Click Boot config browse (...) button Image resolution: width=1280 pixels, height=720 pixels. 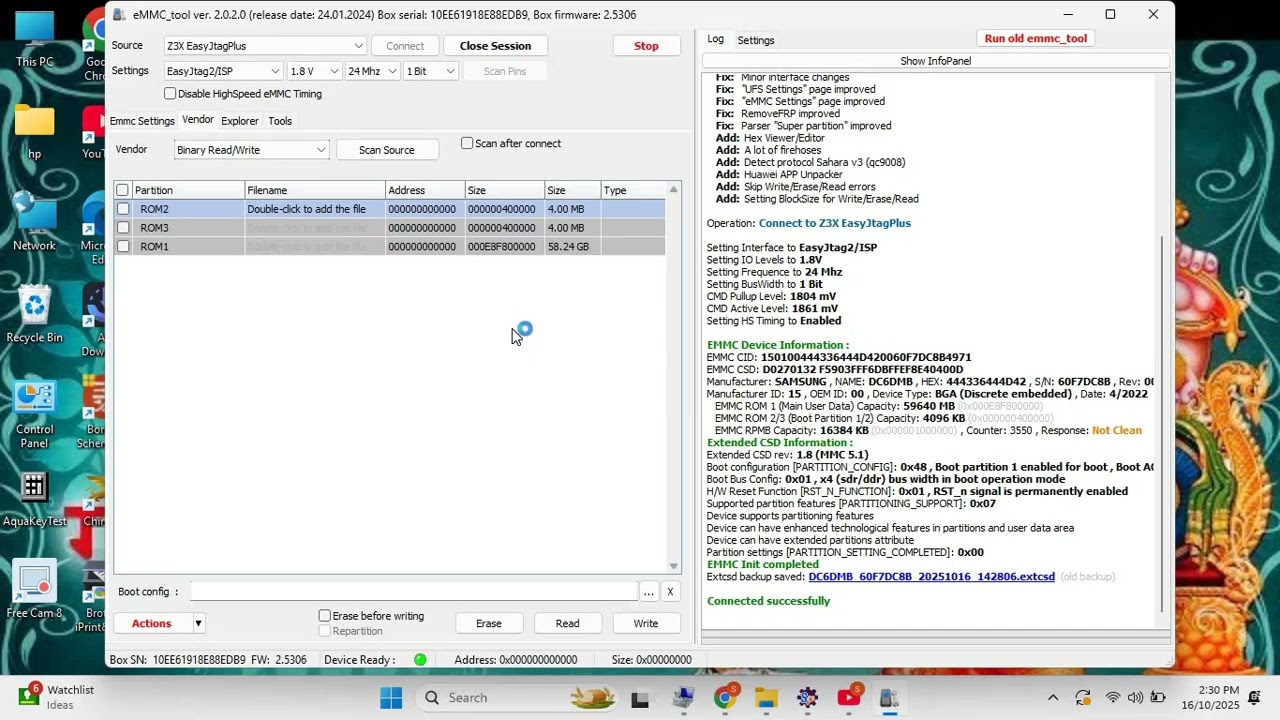[x=649, y=592]
